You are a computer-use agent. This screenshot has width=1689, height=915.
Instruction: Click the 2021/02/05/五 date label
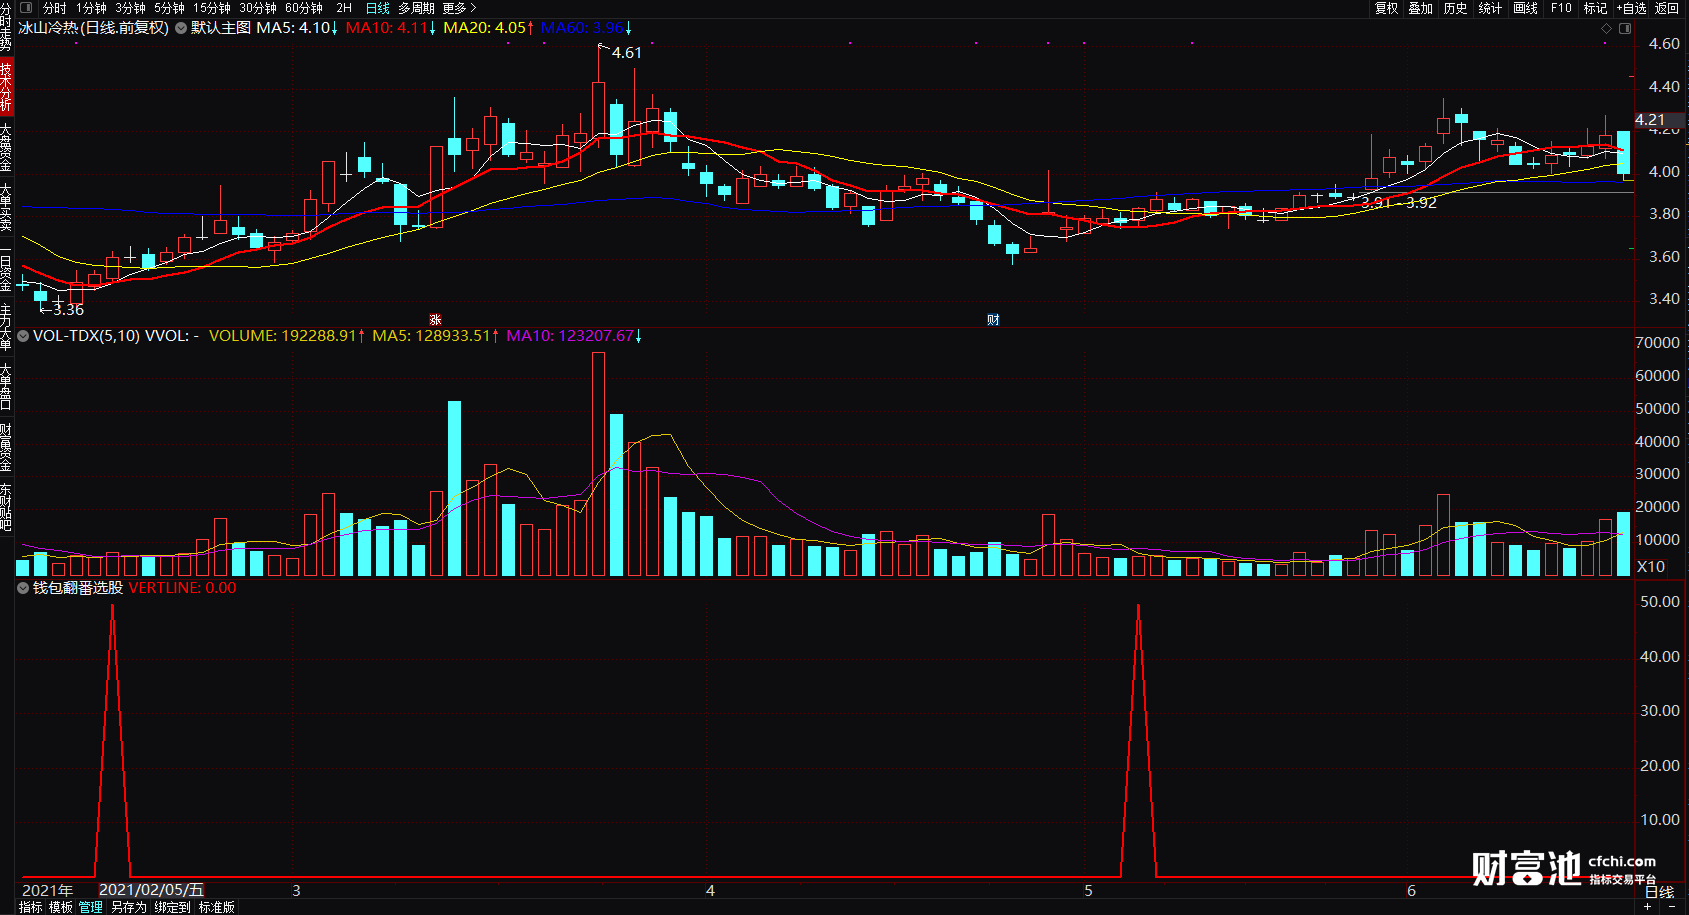tap(151, 890)
